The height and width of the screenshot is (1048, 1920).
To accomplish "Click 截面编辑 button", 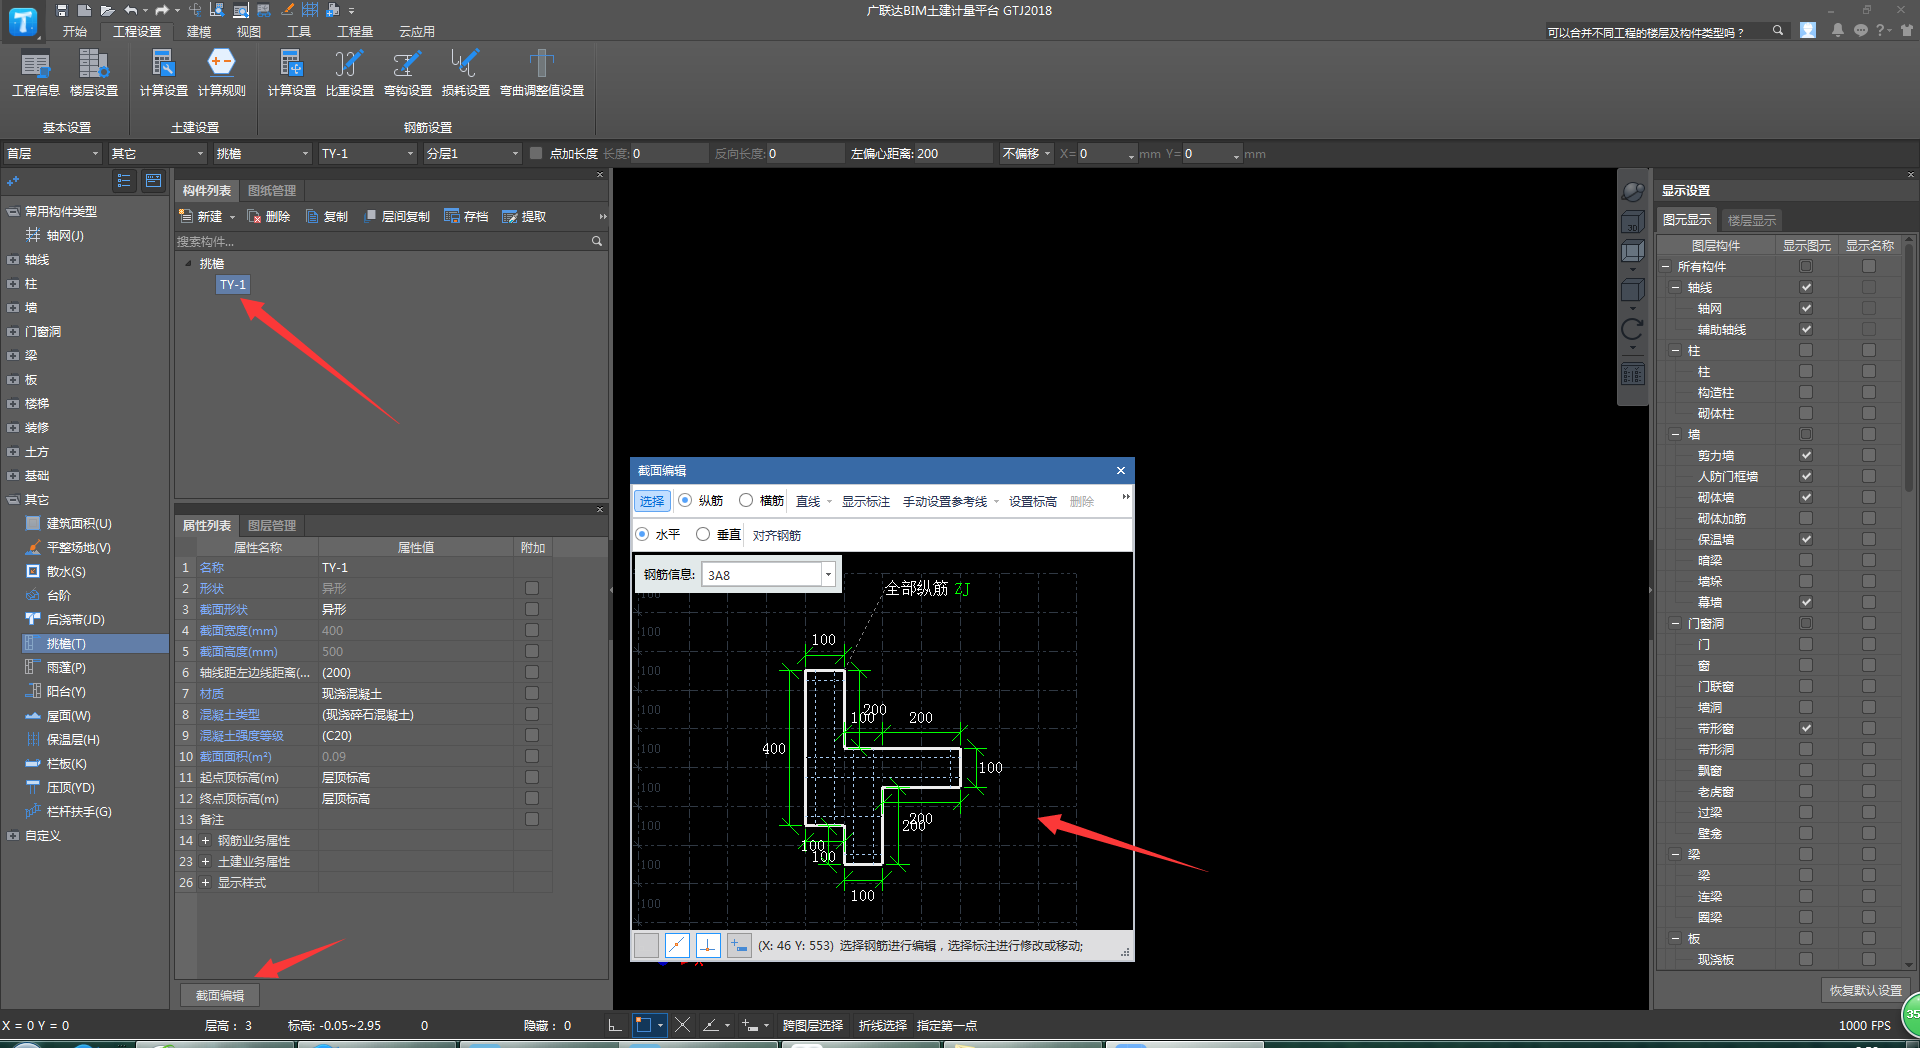I will [x=220, y=995].
